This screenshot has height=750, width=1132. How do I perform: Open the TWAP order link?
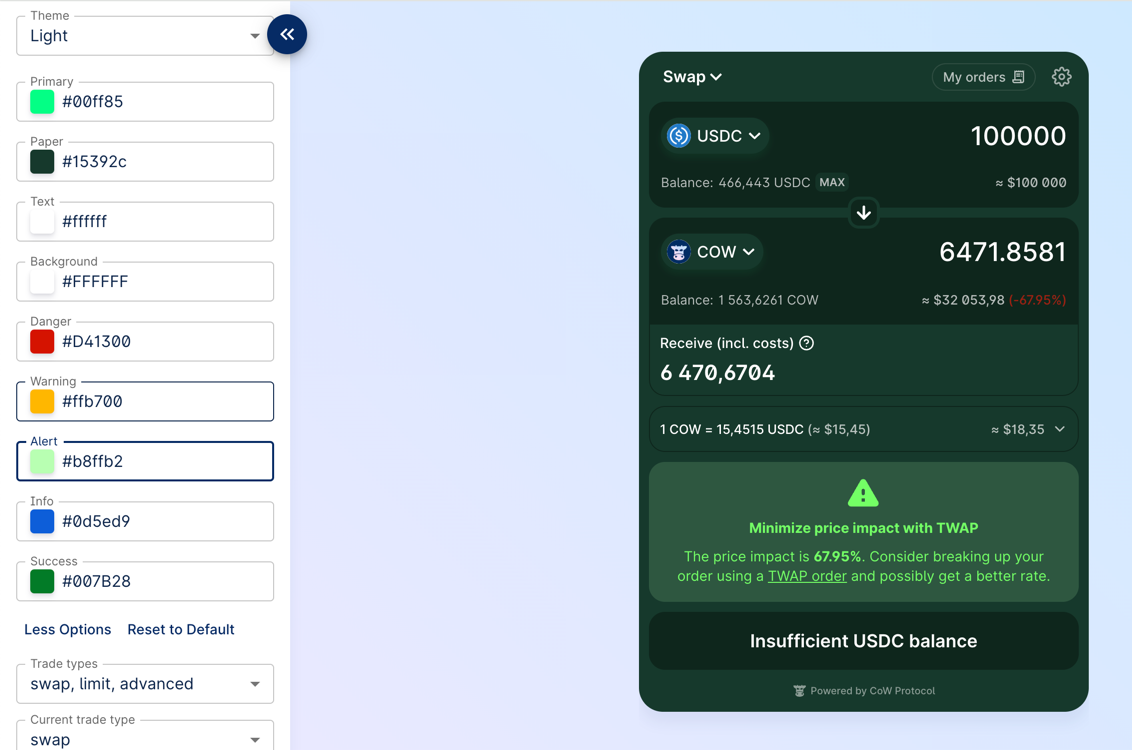[807, 576]
